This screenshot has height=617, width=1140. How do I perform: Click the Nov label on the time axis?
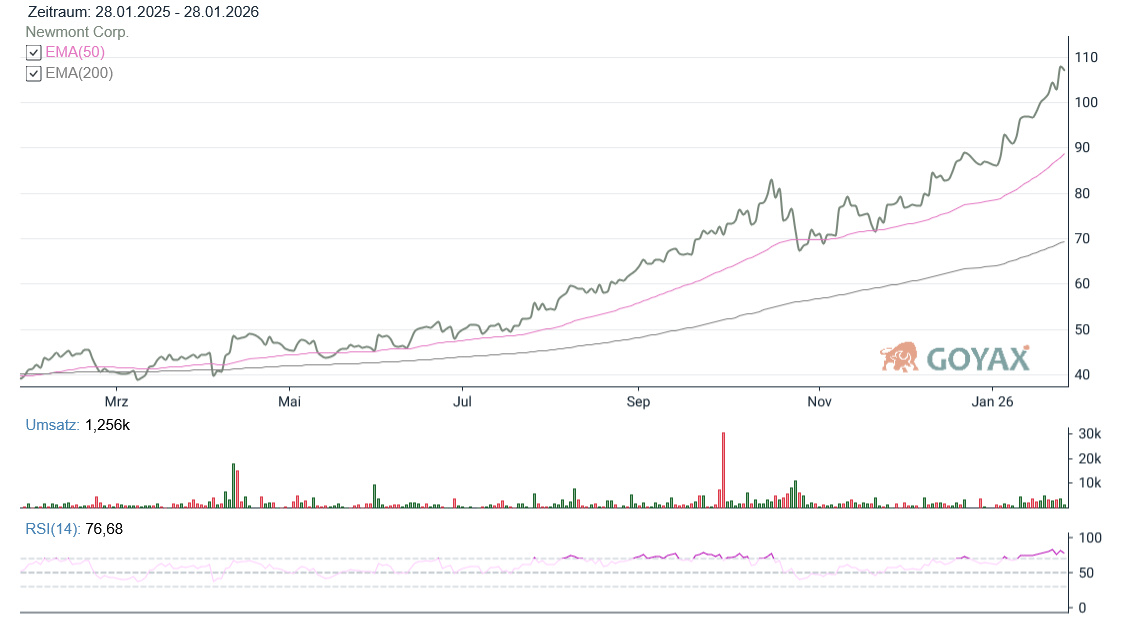819,402
